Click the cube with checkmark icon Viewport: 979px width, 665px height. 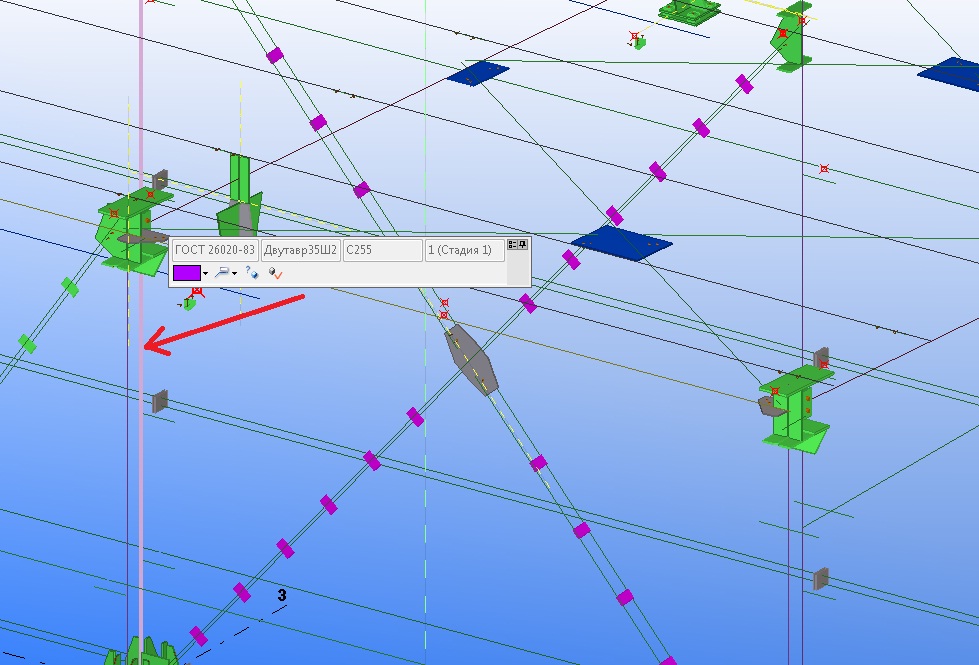click(275, 272)
